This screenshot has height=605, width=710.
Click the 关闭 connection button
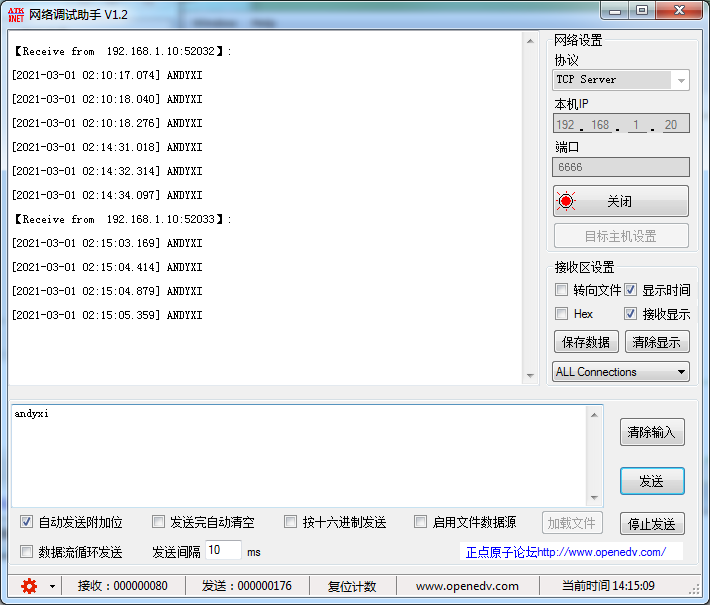click(621, 201)
